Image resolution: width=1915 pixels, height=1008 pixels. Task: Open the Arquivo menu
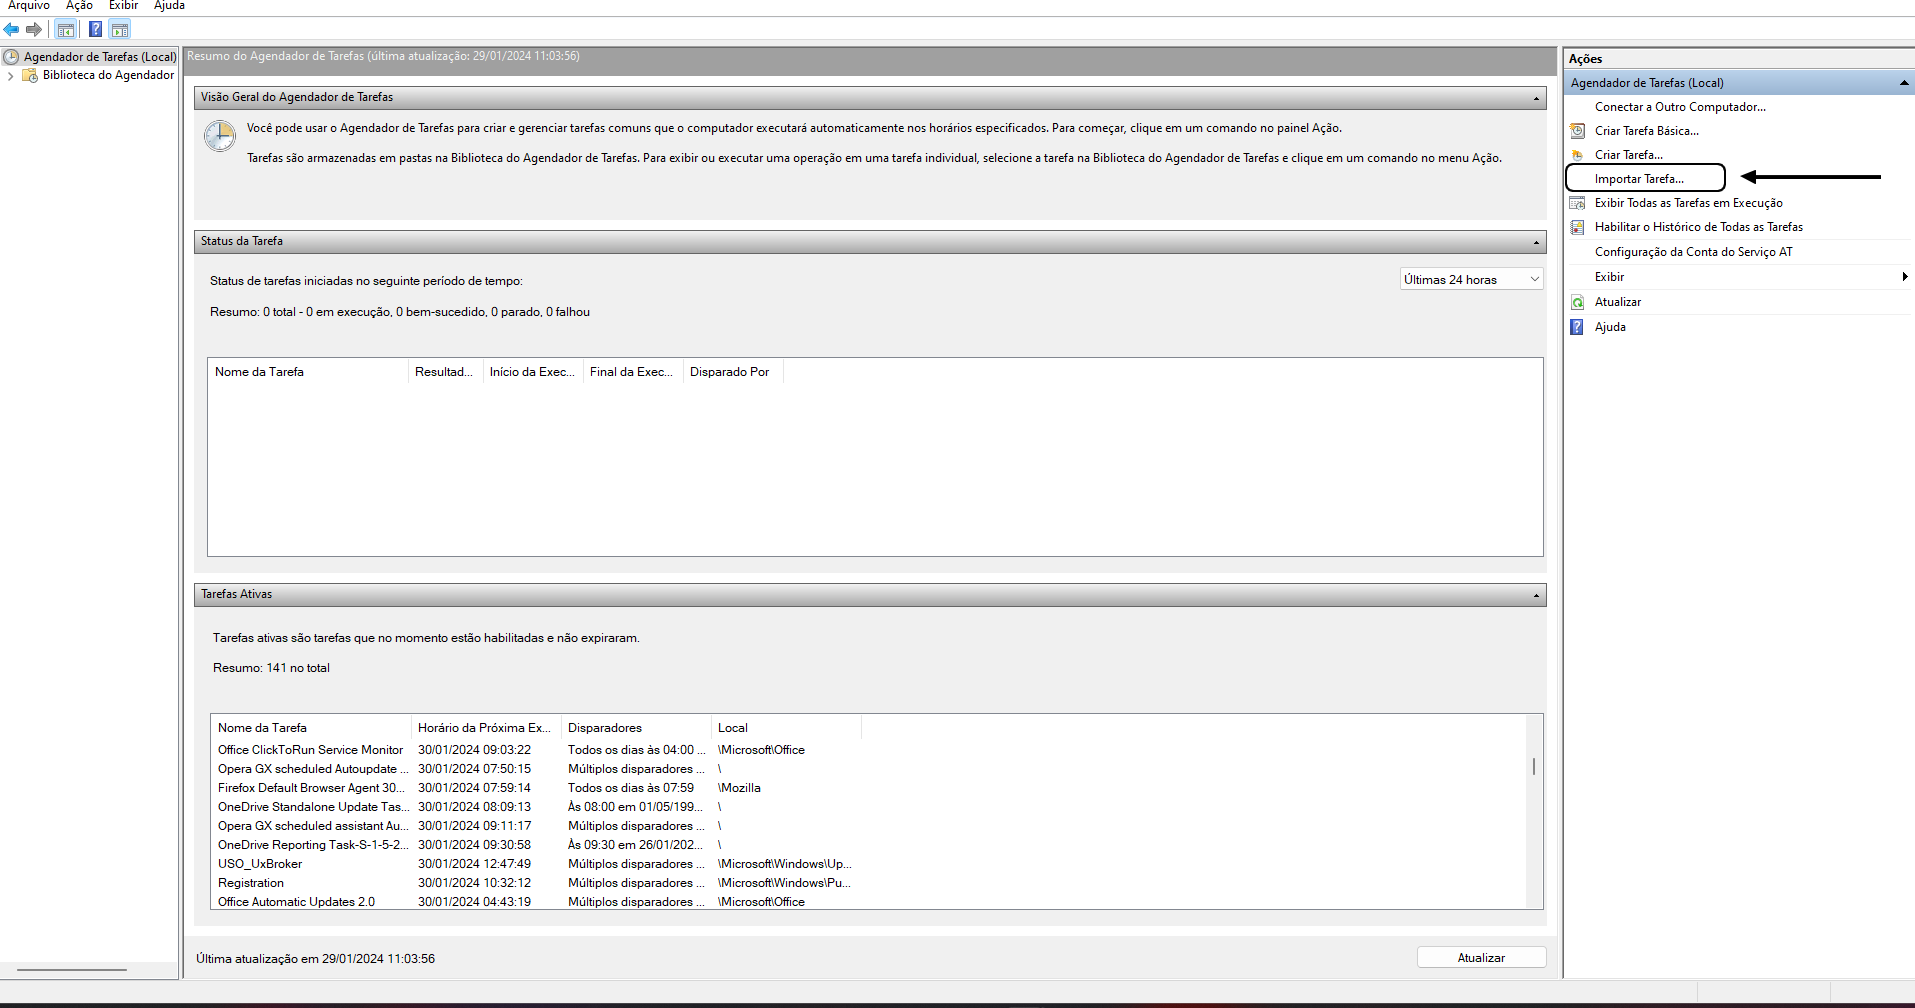coord(29,6)
